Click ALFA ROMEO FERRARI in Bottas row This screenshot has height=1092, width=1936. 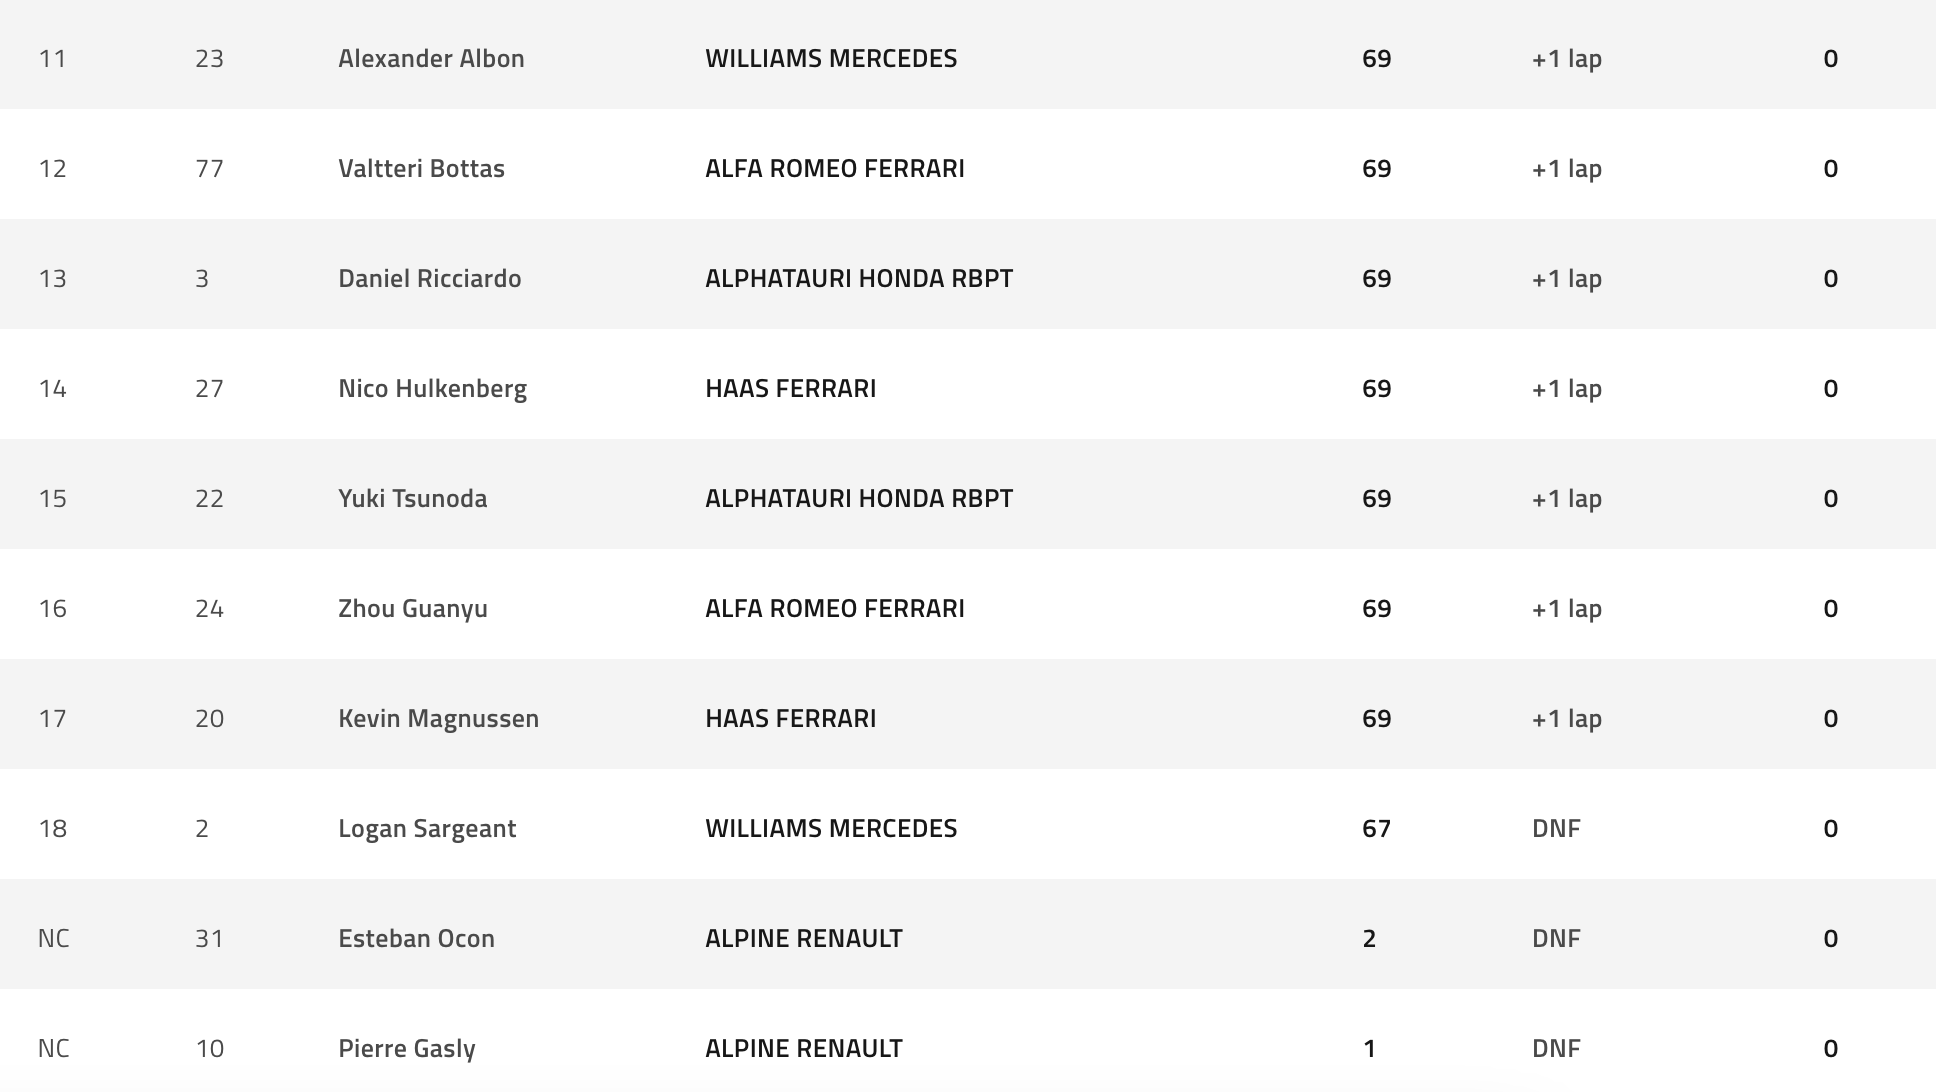(x=834, y=168)
